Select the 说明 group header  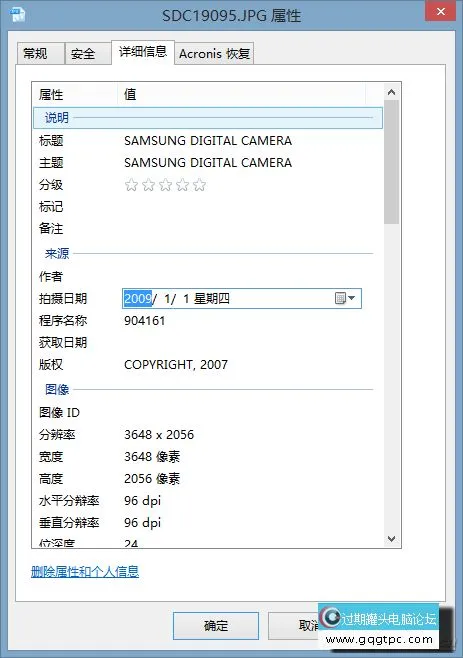208,118
